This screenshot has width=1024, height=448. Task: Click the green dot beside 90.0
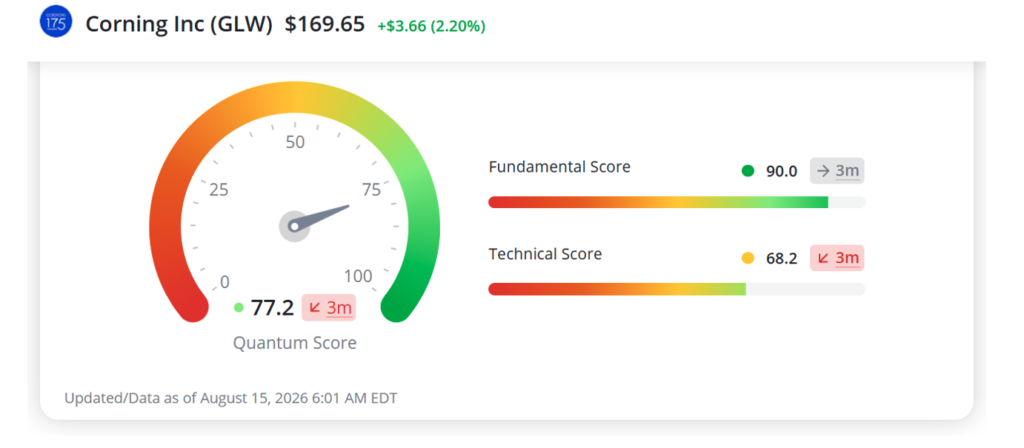tap(748, 171)
